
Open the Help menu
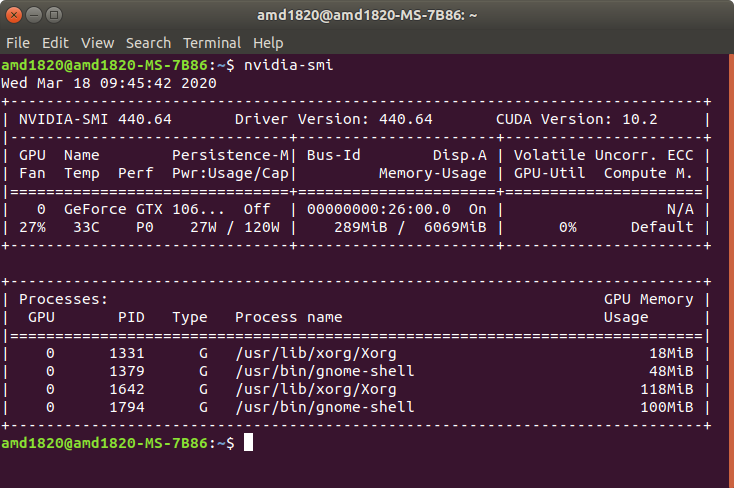(x=268, y=43)
